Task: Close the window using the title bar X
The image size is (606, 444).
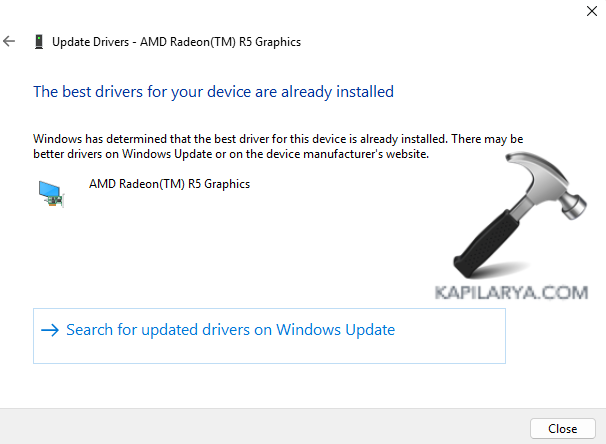Action: (584, 12)
